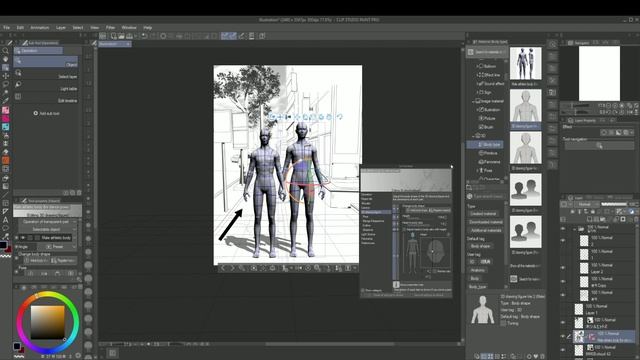This screenshot has width=640, height=360.
Task: Select the Zoom magnifier tool
Action: [5, 51]
